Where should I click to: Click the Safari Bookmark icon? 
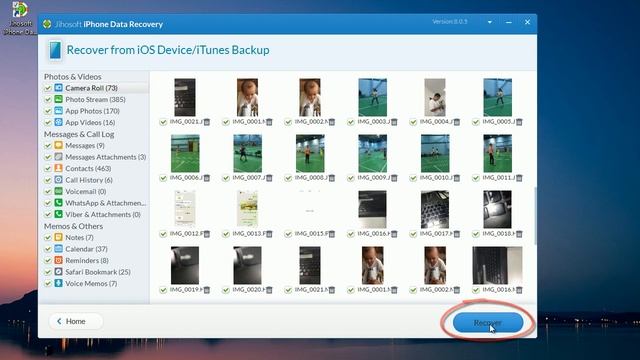(x=58, y=271)
